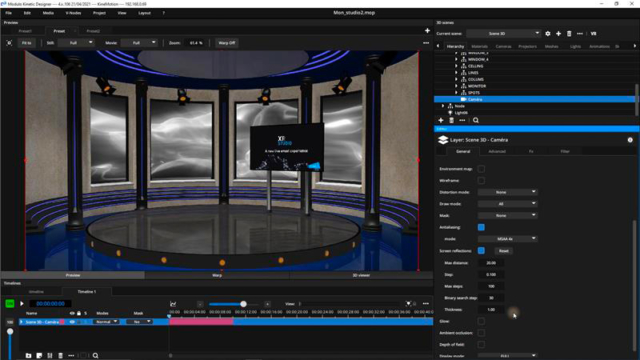Click the timeline trash icon at bottom
The height and width of the screenshot is (360, 640).
coord(60,356)
